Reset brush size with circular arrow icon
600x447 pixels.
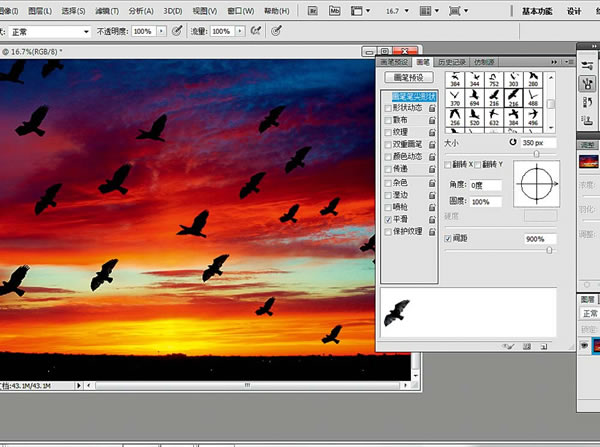point(512,142)
